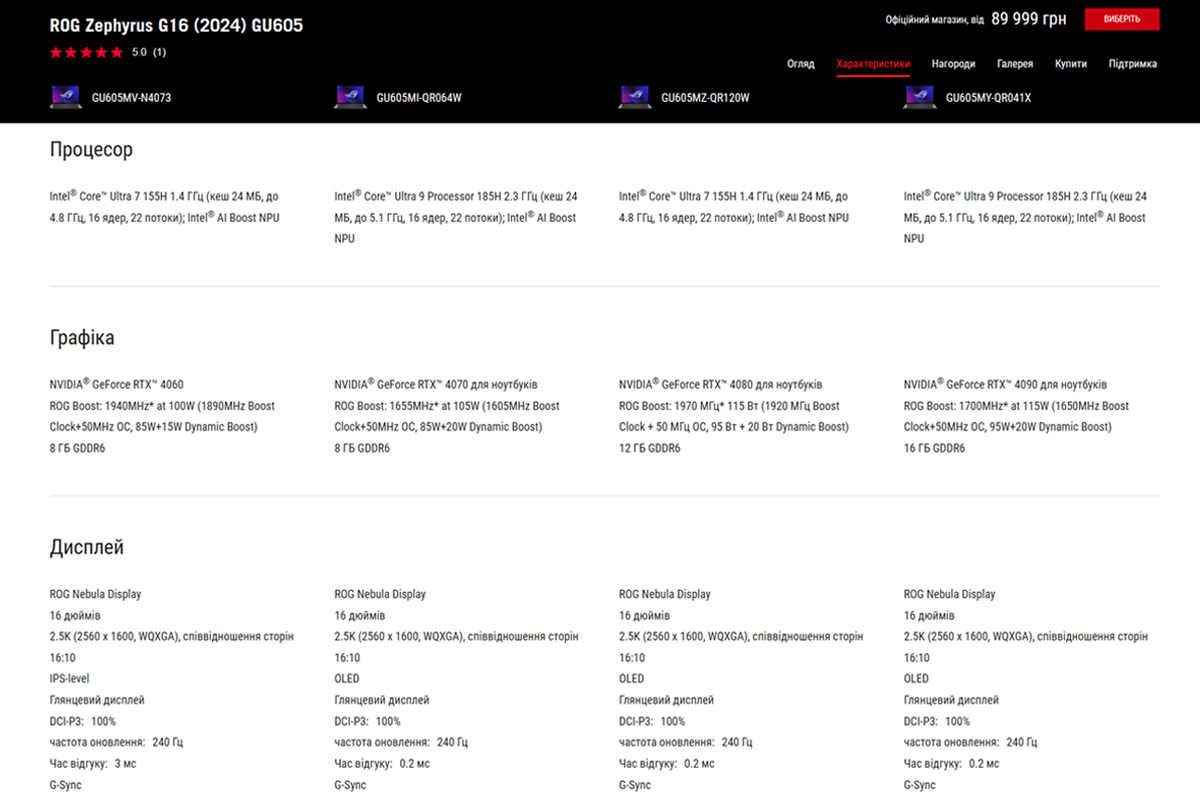The image size is (1200, 800).
Task: Click the GU605MY-QR041X laptop thumbnail icon
Action: coord(920,97)
